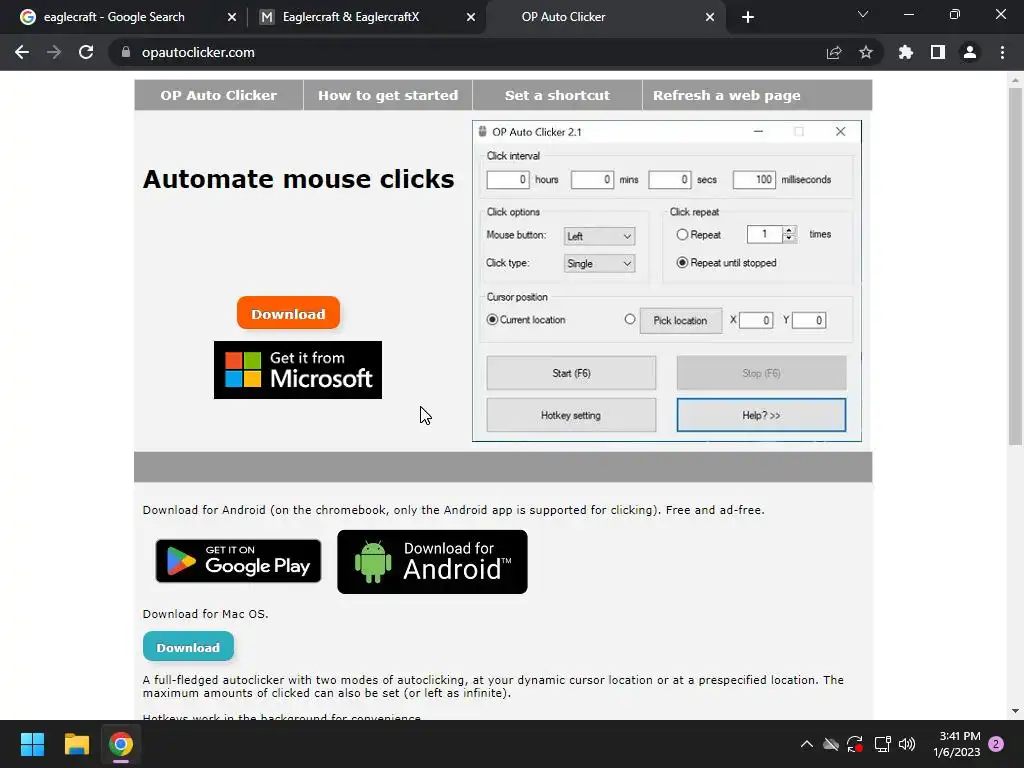
Task: Open a new browser tab
Action: click(748, 17)
